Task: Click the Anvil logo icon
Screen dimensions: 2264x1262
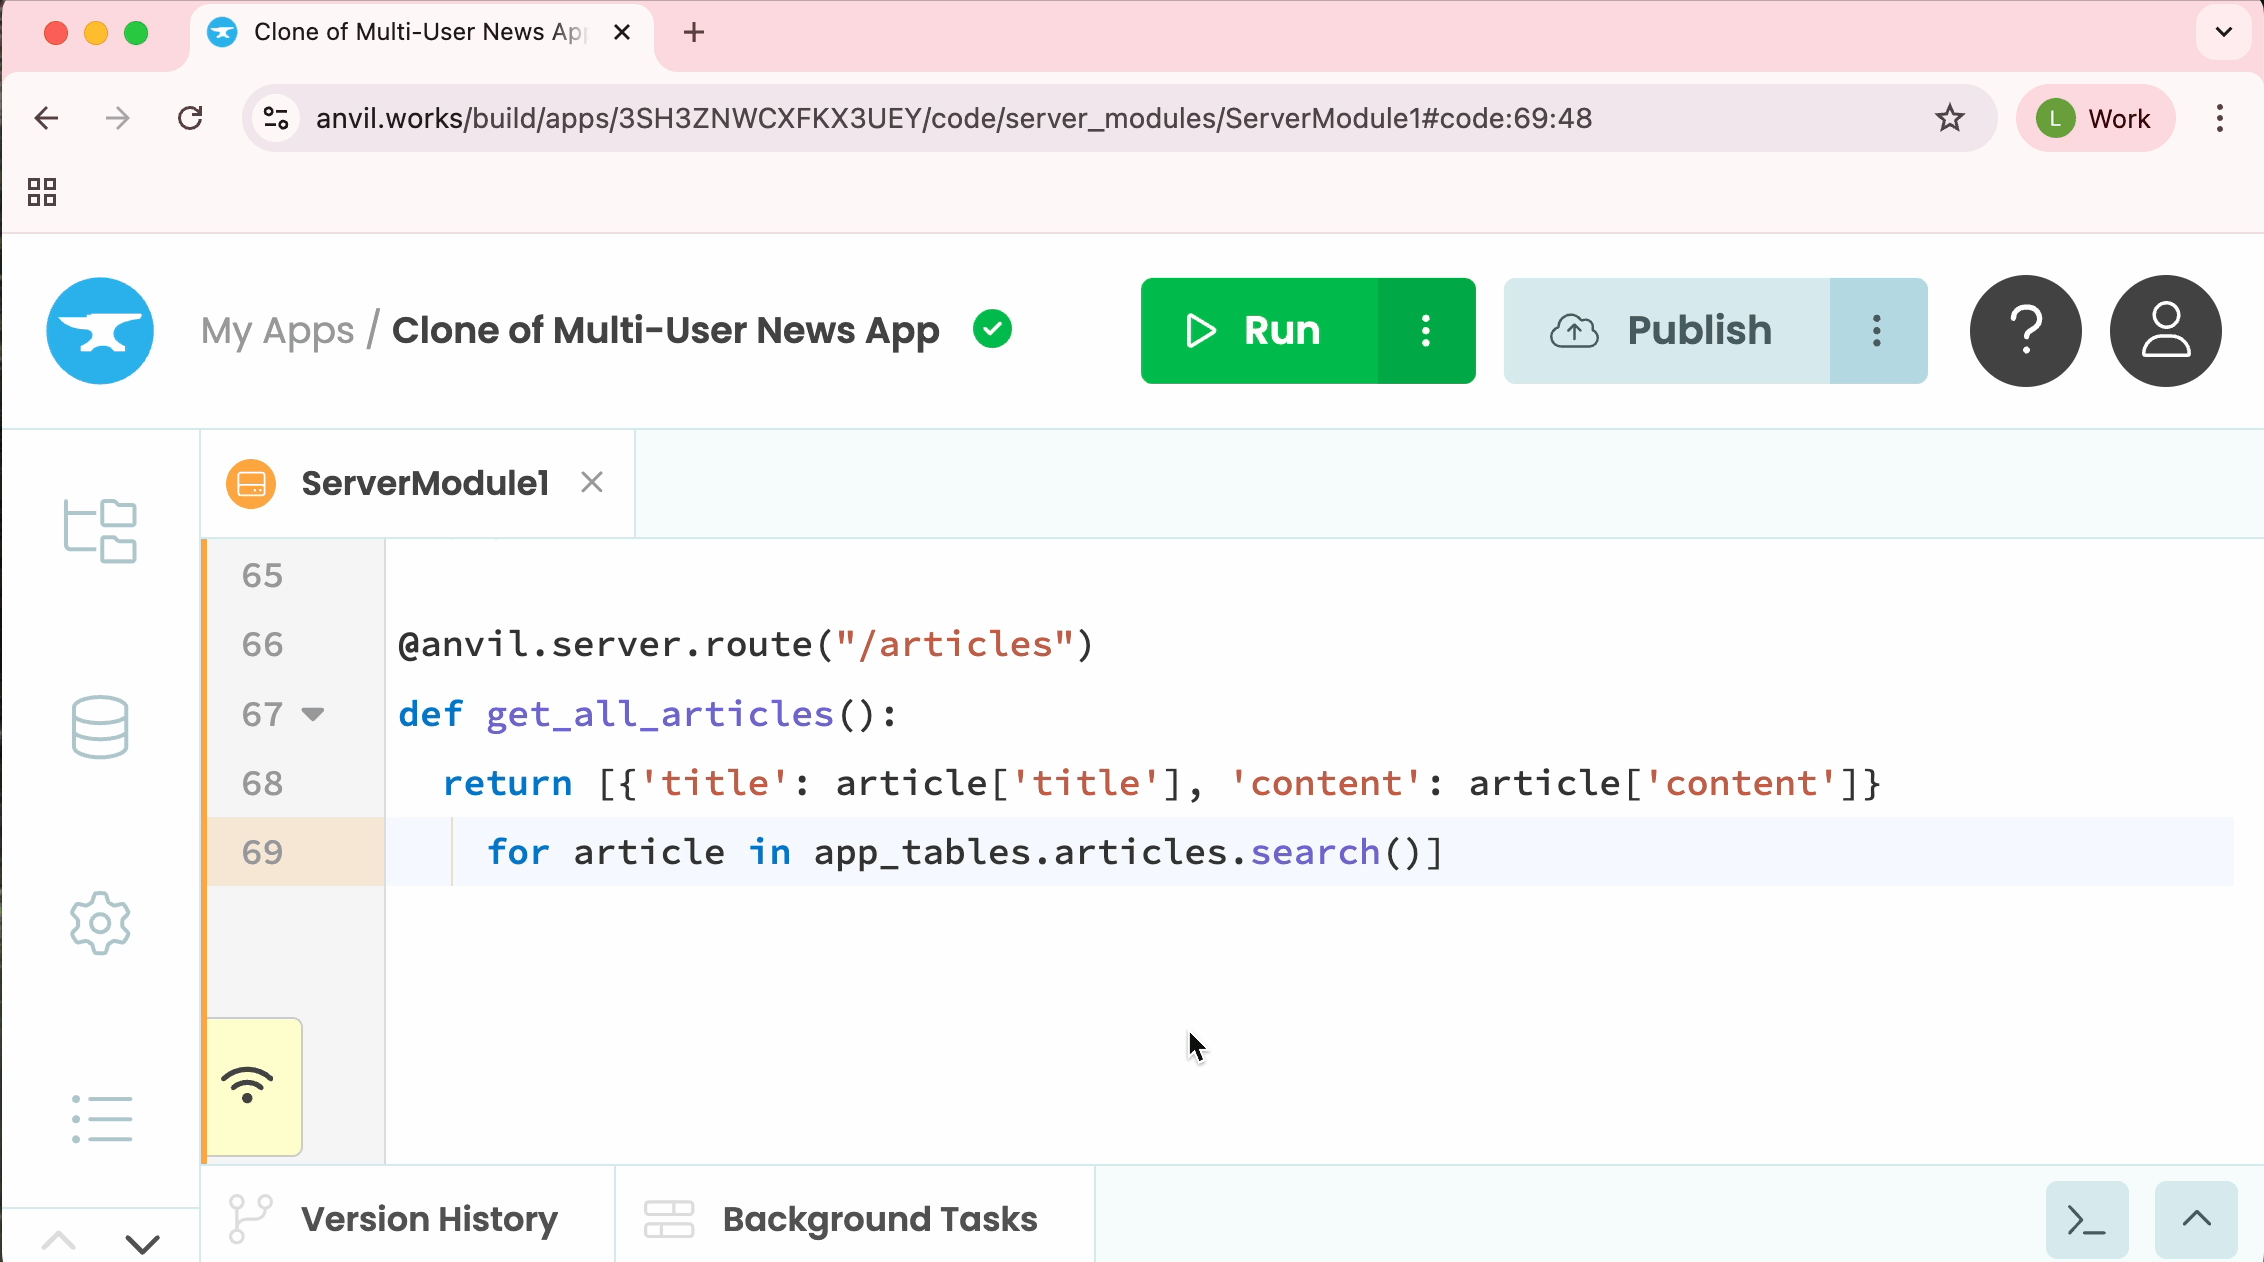Action: pyautogui.click(x=100, y=331)
